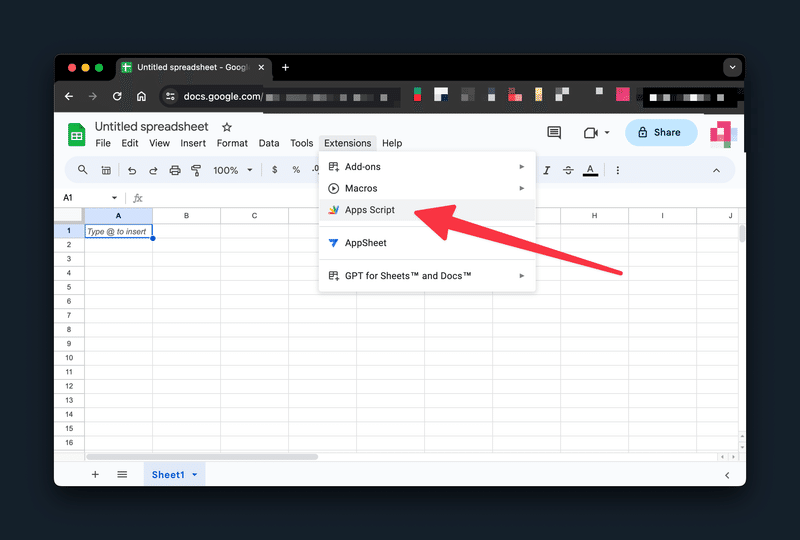The width and height of the screenshot is (800, 540).
Task: Toggle strikethrough formatting
Action: 568,170
